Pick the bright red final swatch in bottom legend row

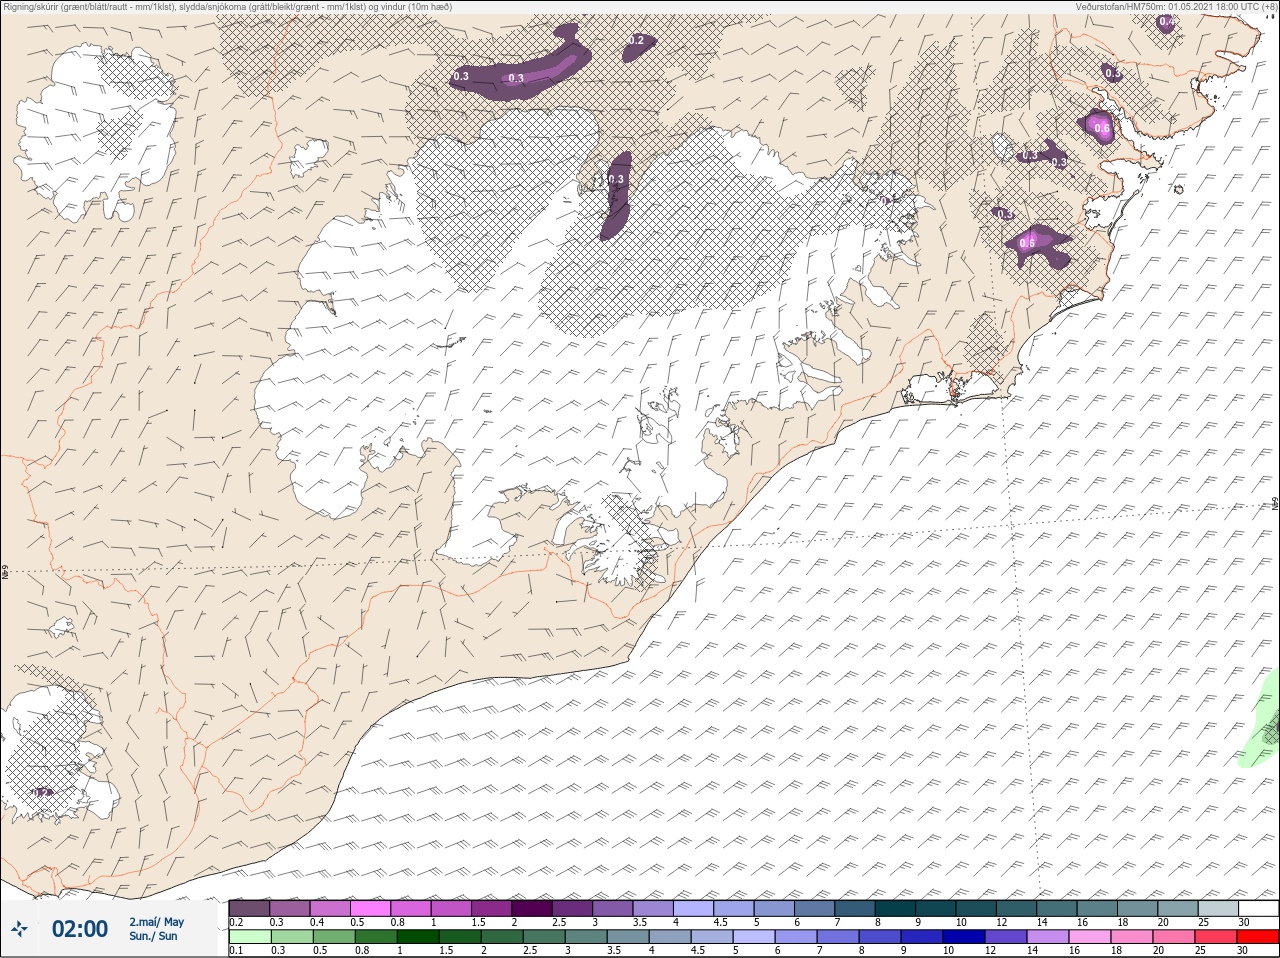[x=1257, y=937]
